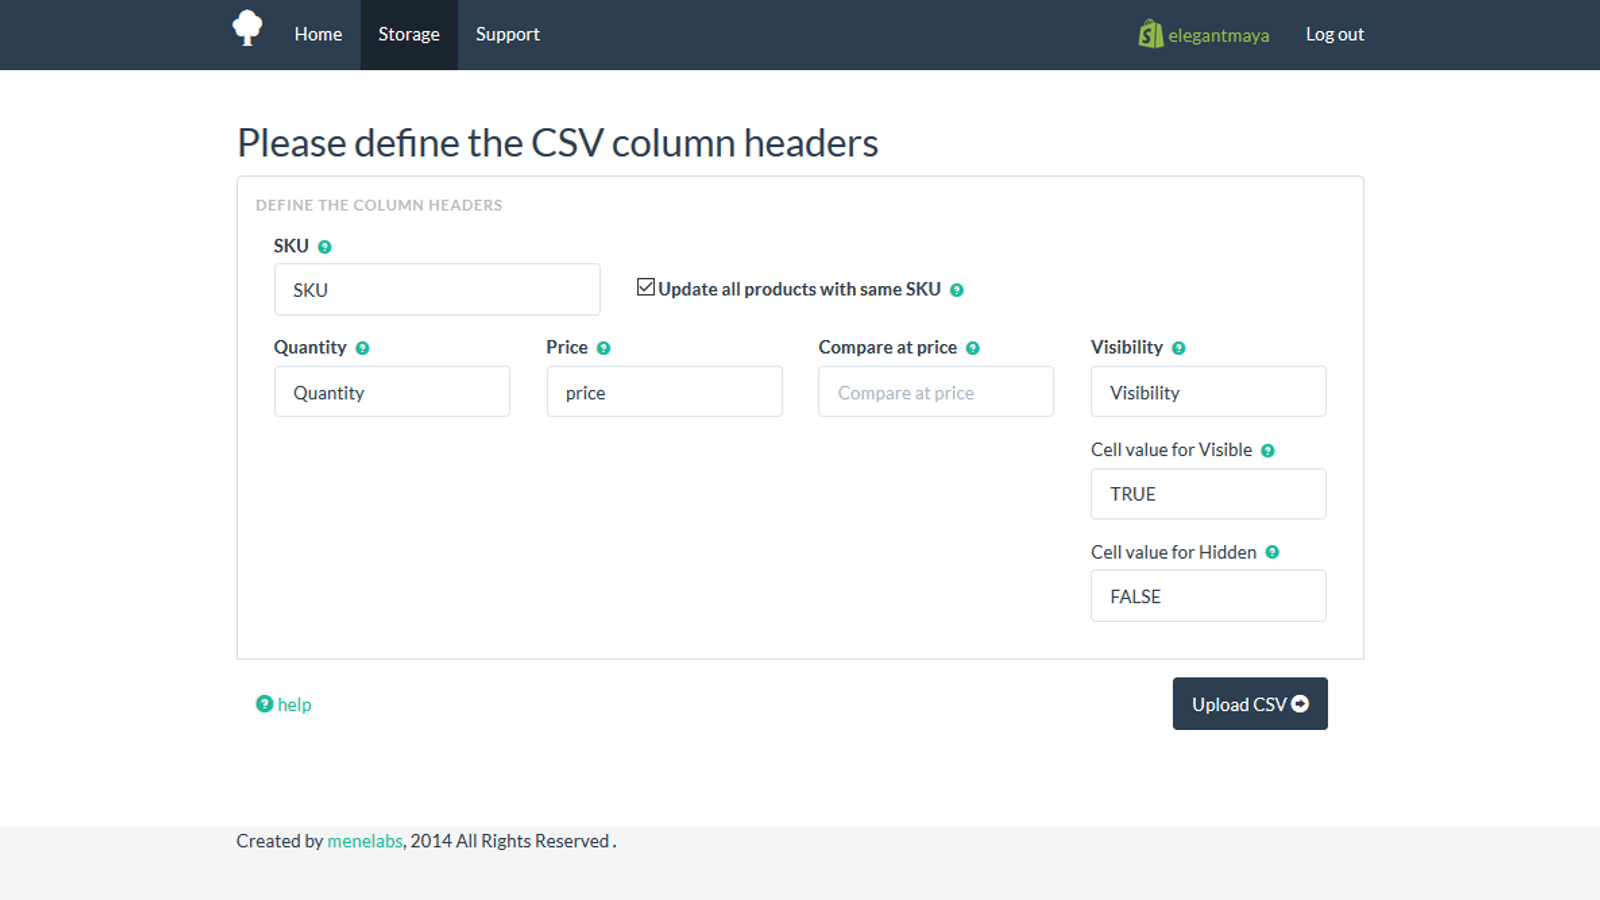Click the tree logo in the navigation bar
The image size is (1600, 900).
[x=247, y=28]
